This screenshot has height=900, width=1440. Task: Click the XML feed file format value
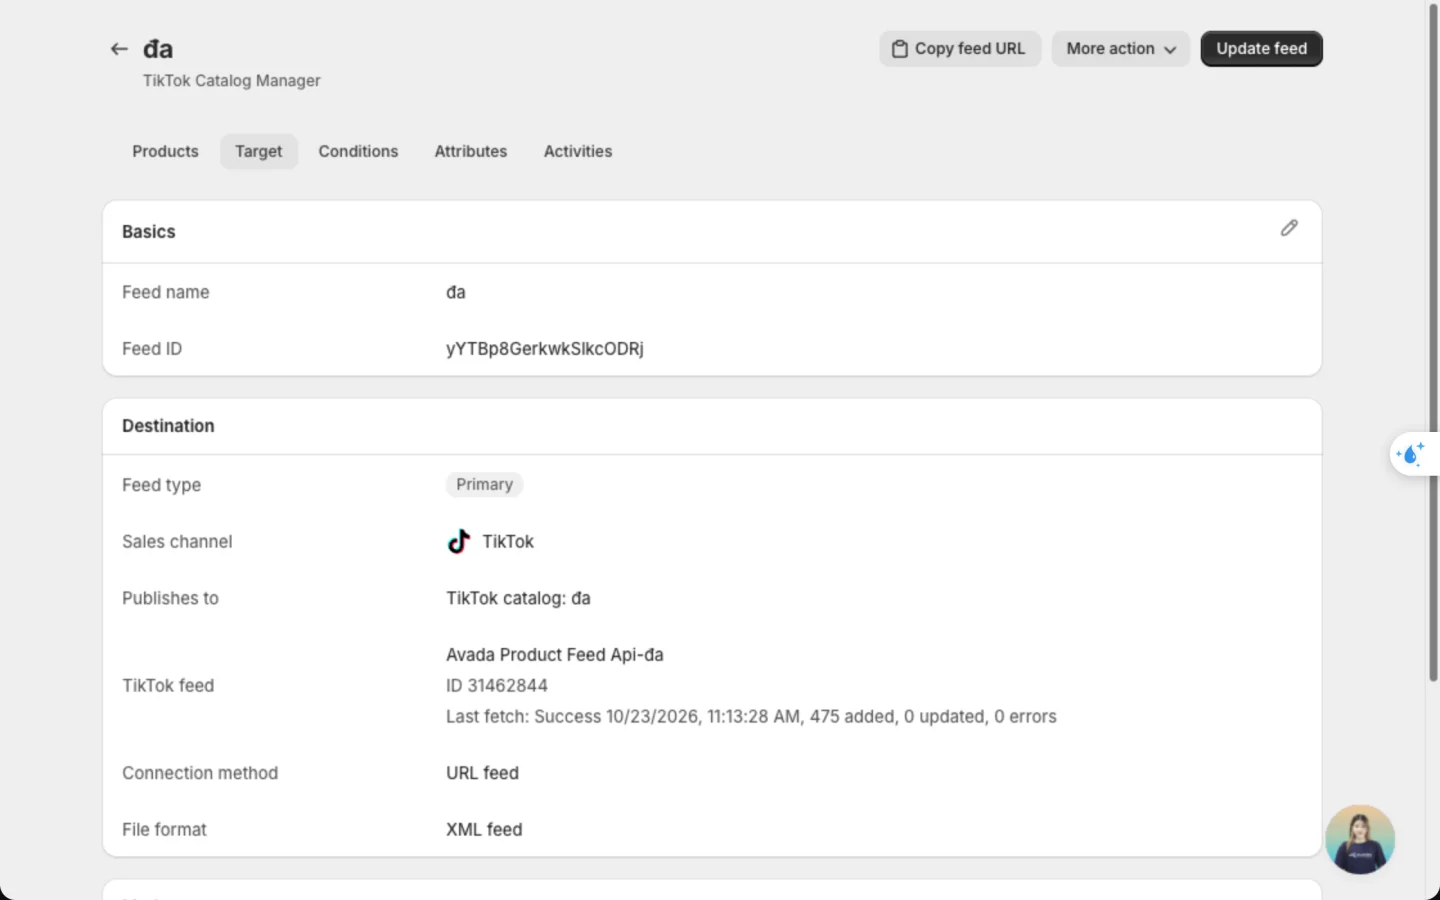point(484,830)
